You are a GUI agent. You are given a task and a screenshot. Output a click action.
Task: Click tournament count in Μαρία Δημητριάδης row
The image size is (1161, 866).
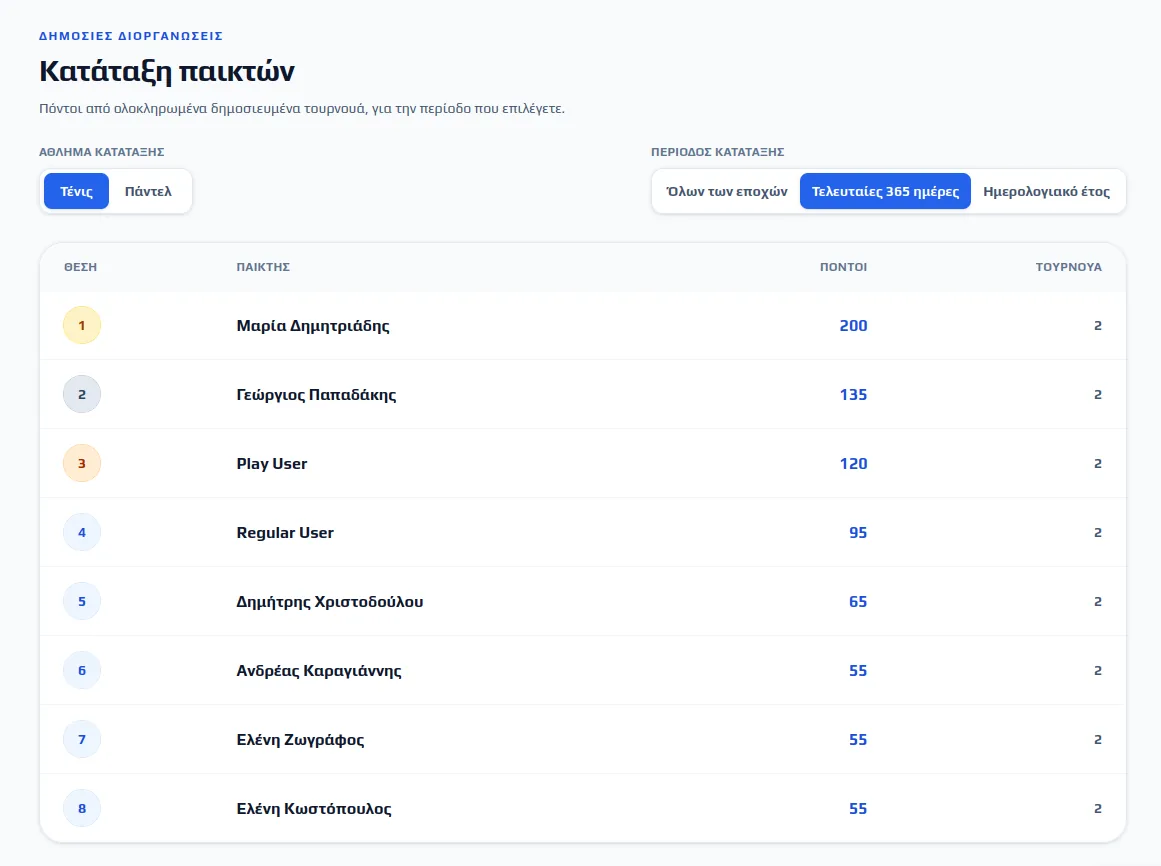click(x=1098, y=326)
